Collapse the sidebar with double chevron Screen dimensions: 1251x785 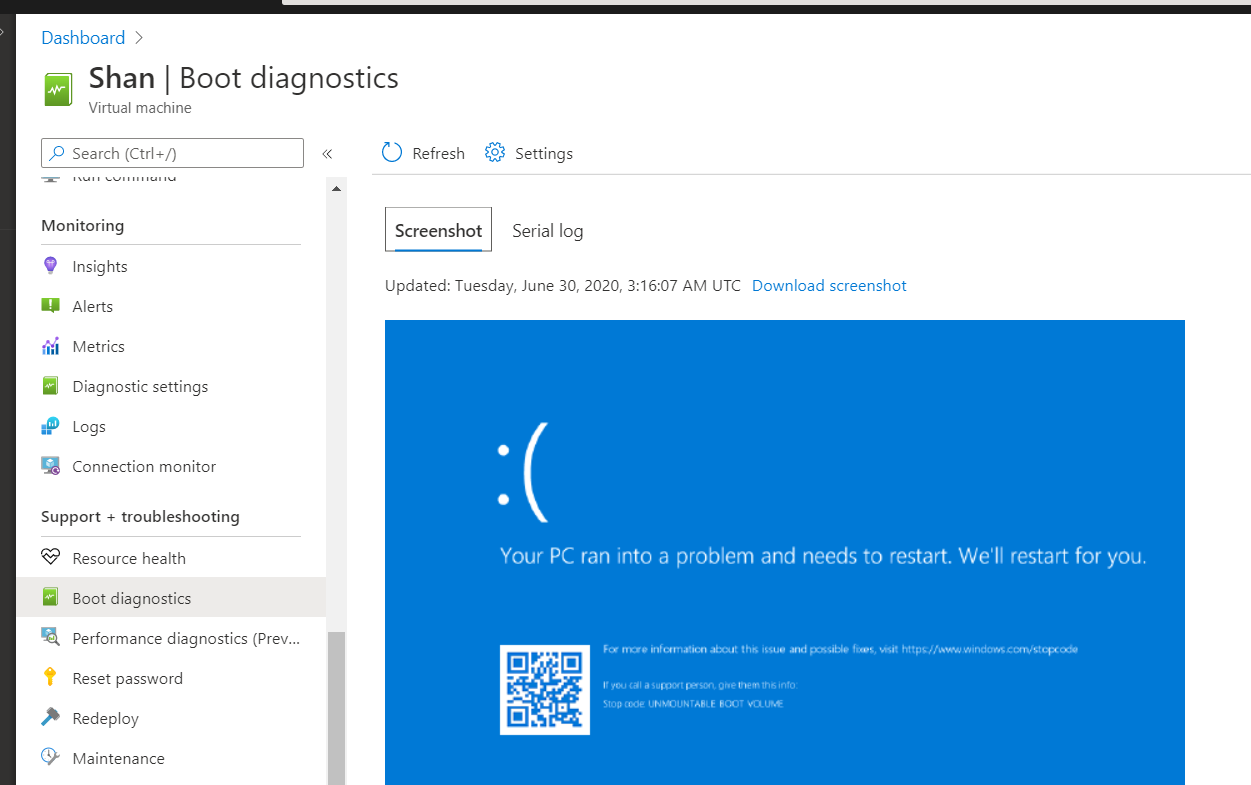point(327,154)
